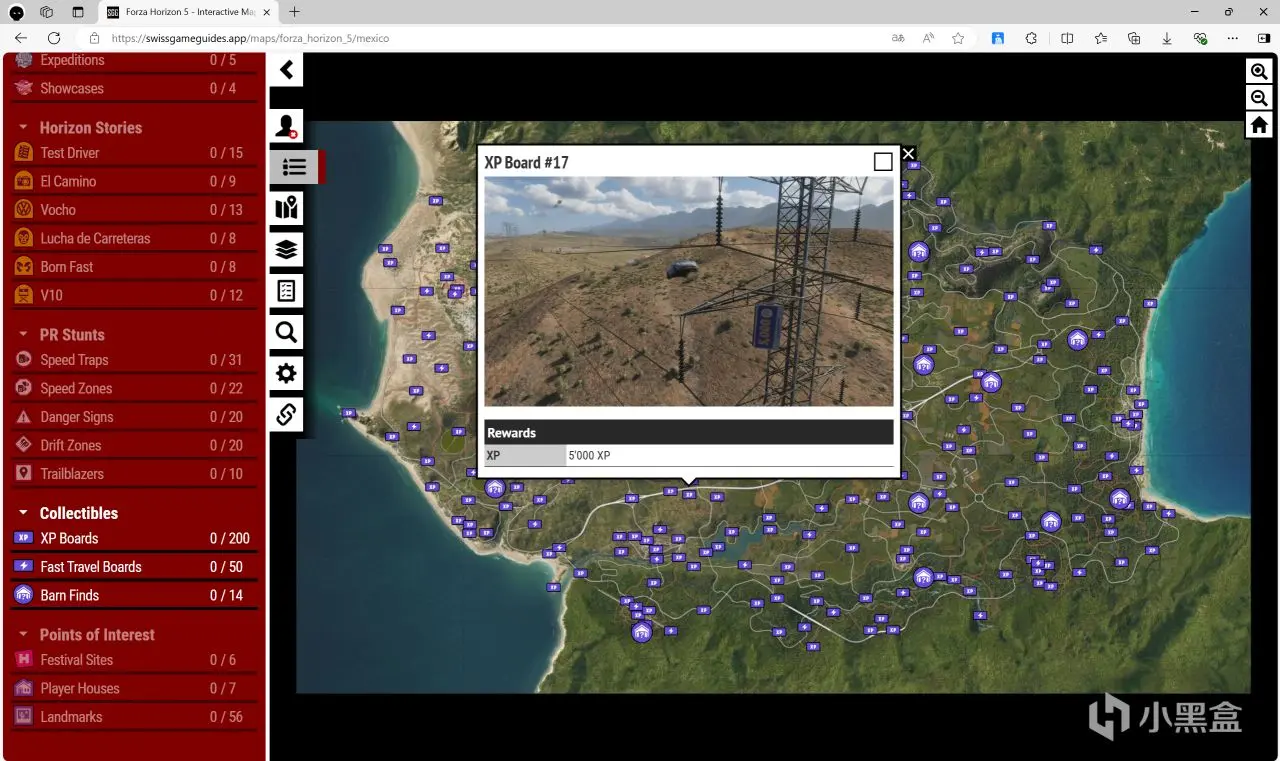
Task: Click the Festival Sites icon
Action: point(23,660)
